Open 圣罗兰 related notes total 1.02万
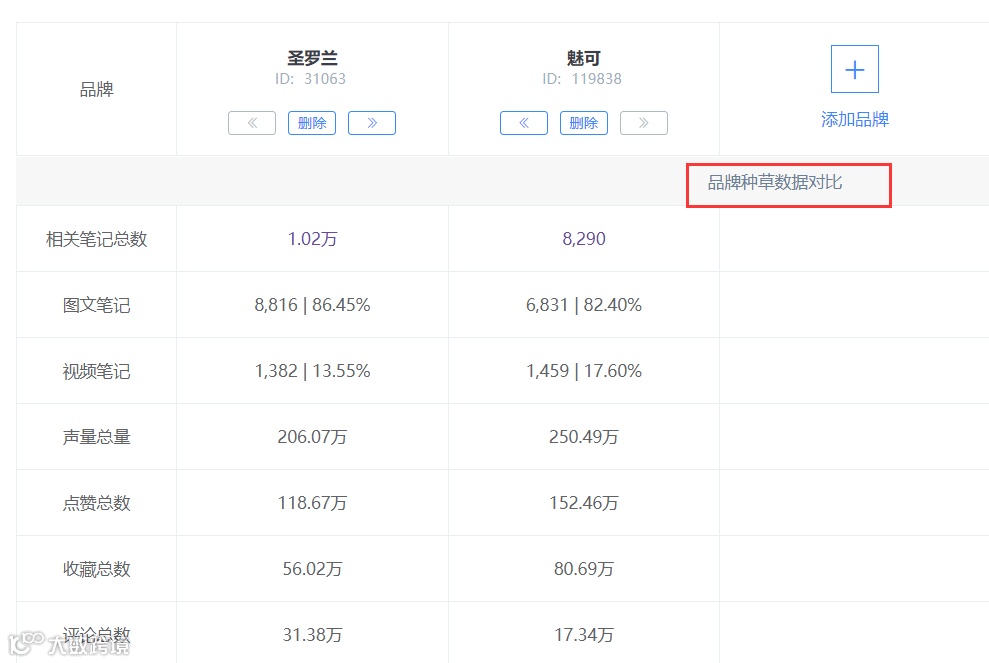This screenshot has height=663, width=989. pos(312,239)
